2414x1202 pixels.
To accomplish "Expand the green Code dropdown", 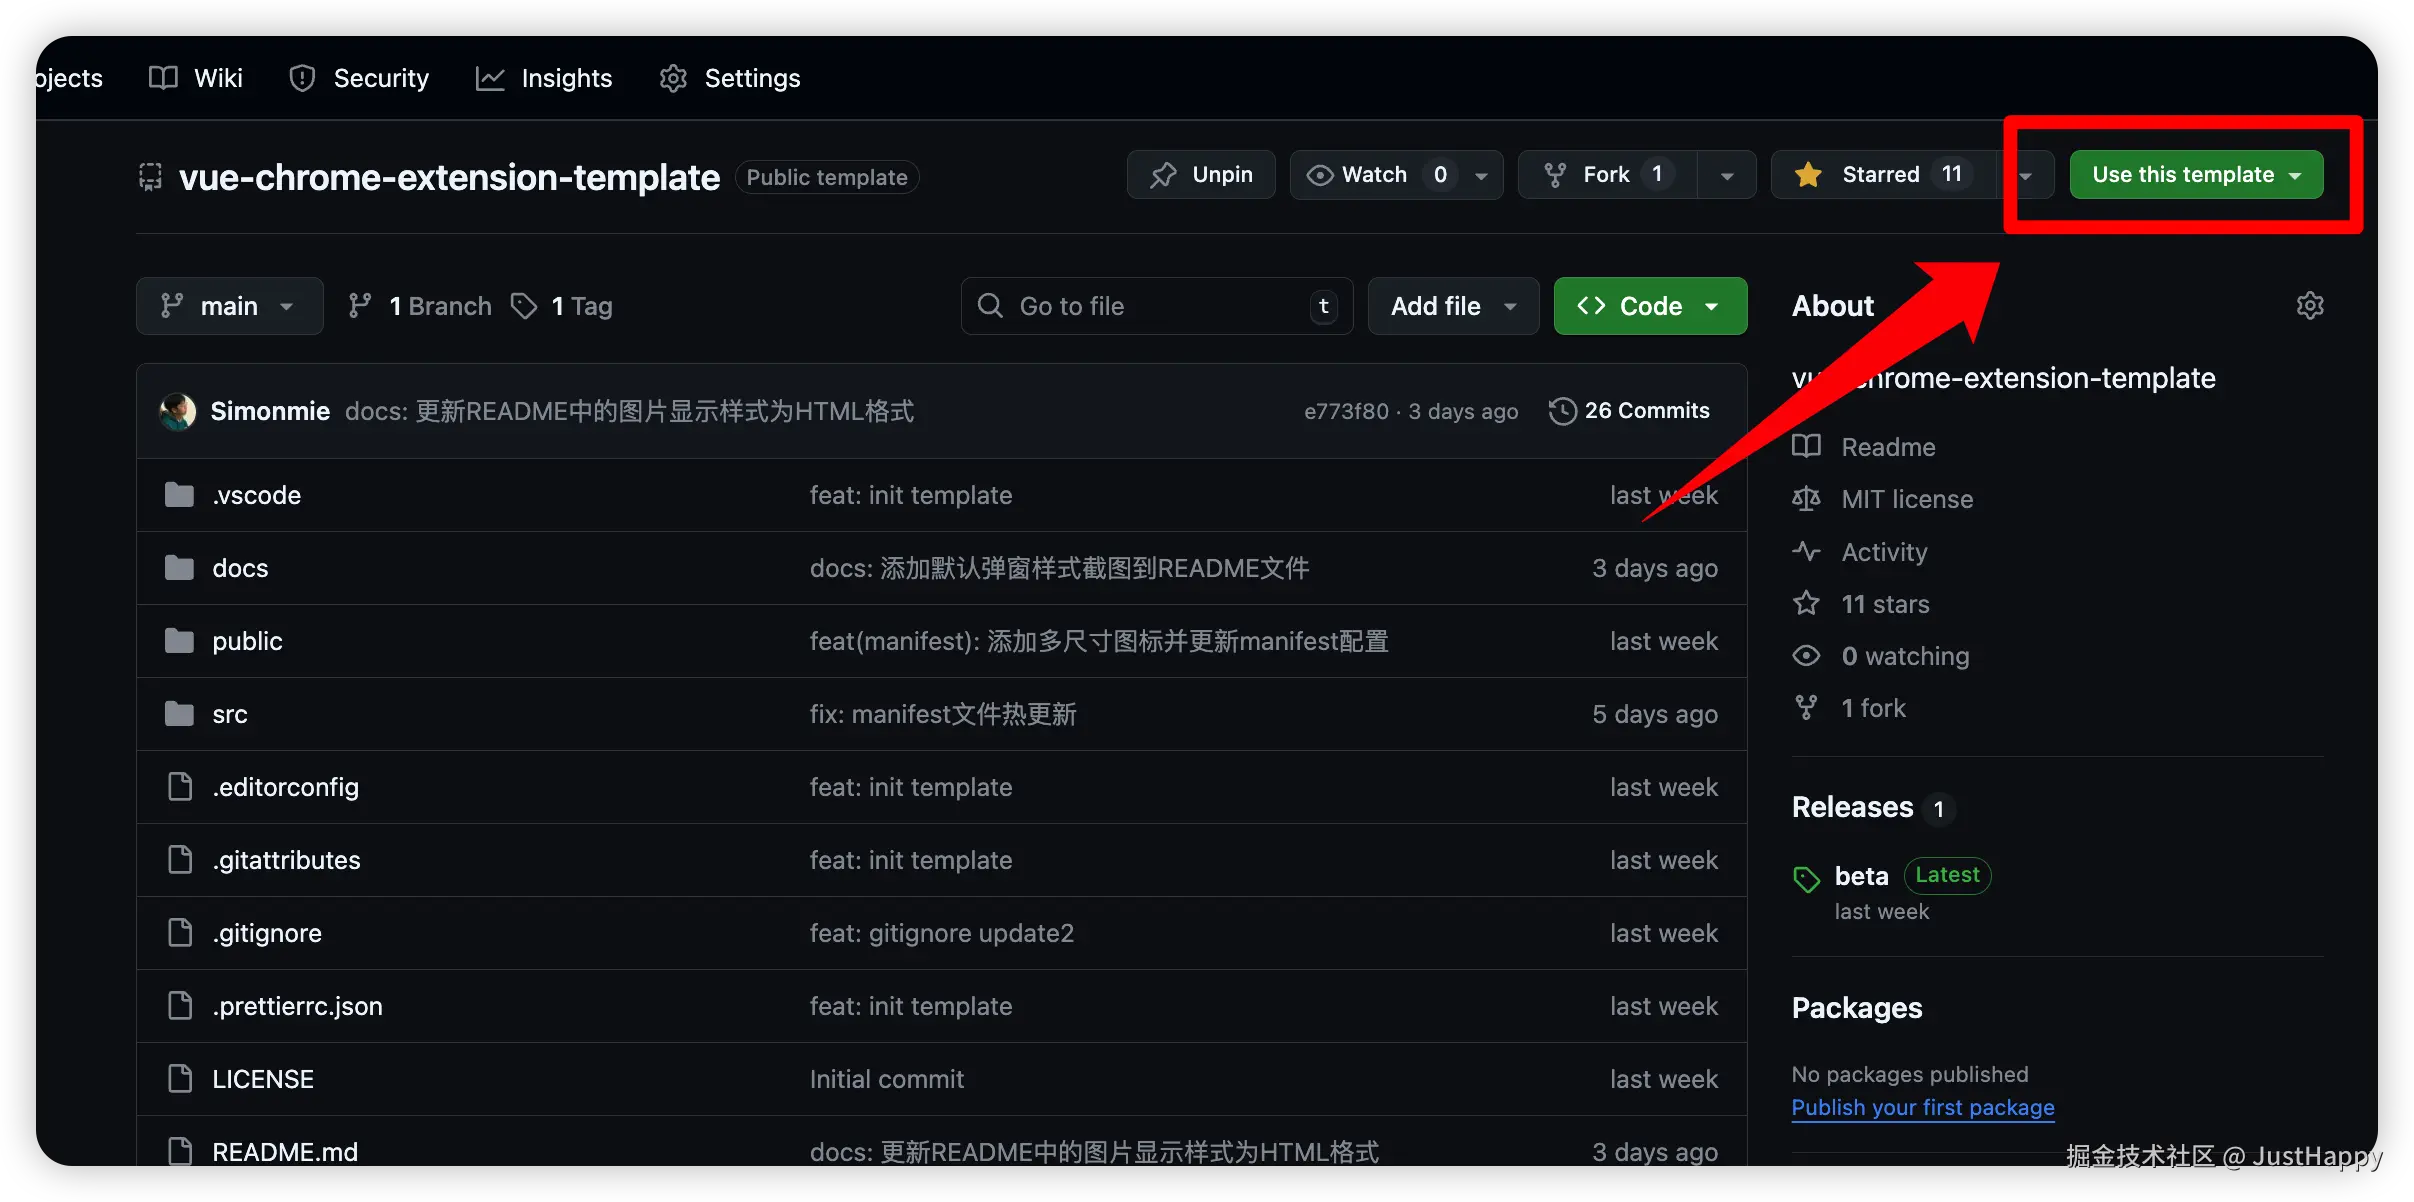I will pyautogui.click(x=1650, y=306).
